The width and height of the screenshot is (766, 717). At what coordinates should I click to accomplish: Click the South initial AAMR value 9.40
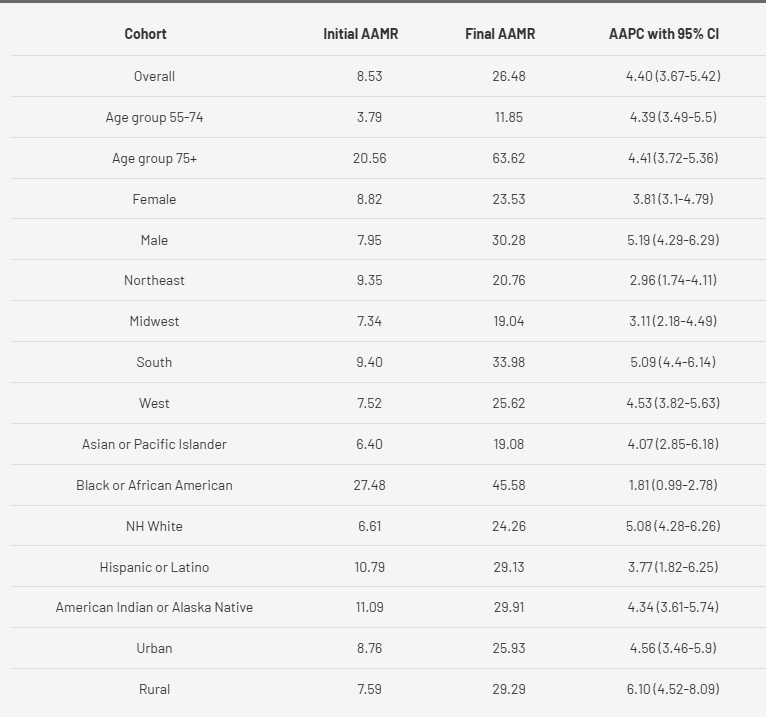pos(369,362)
